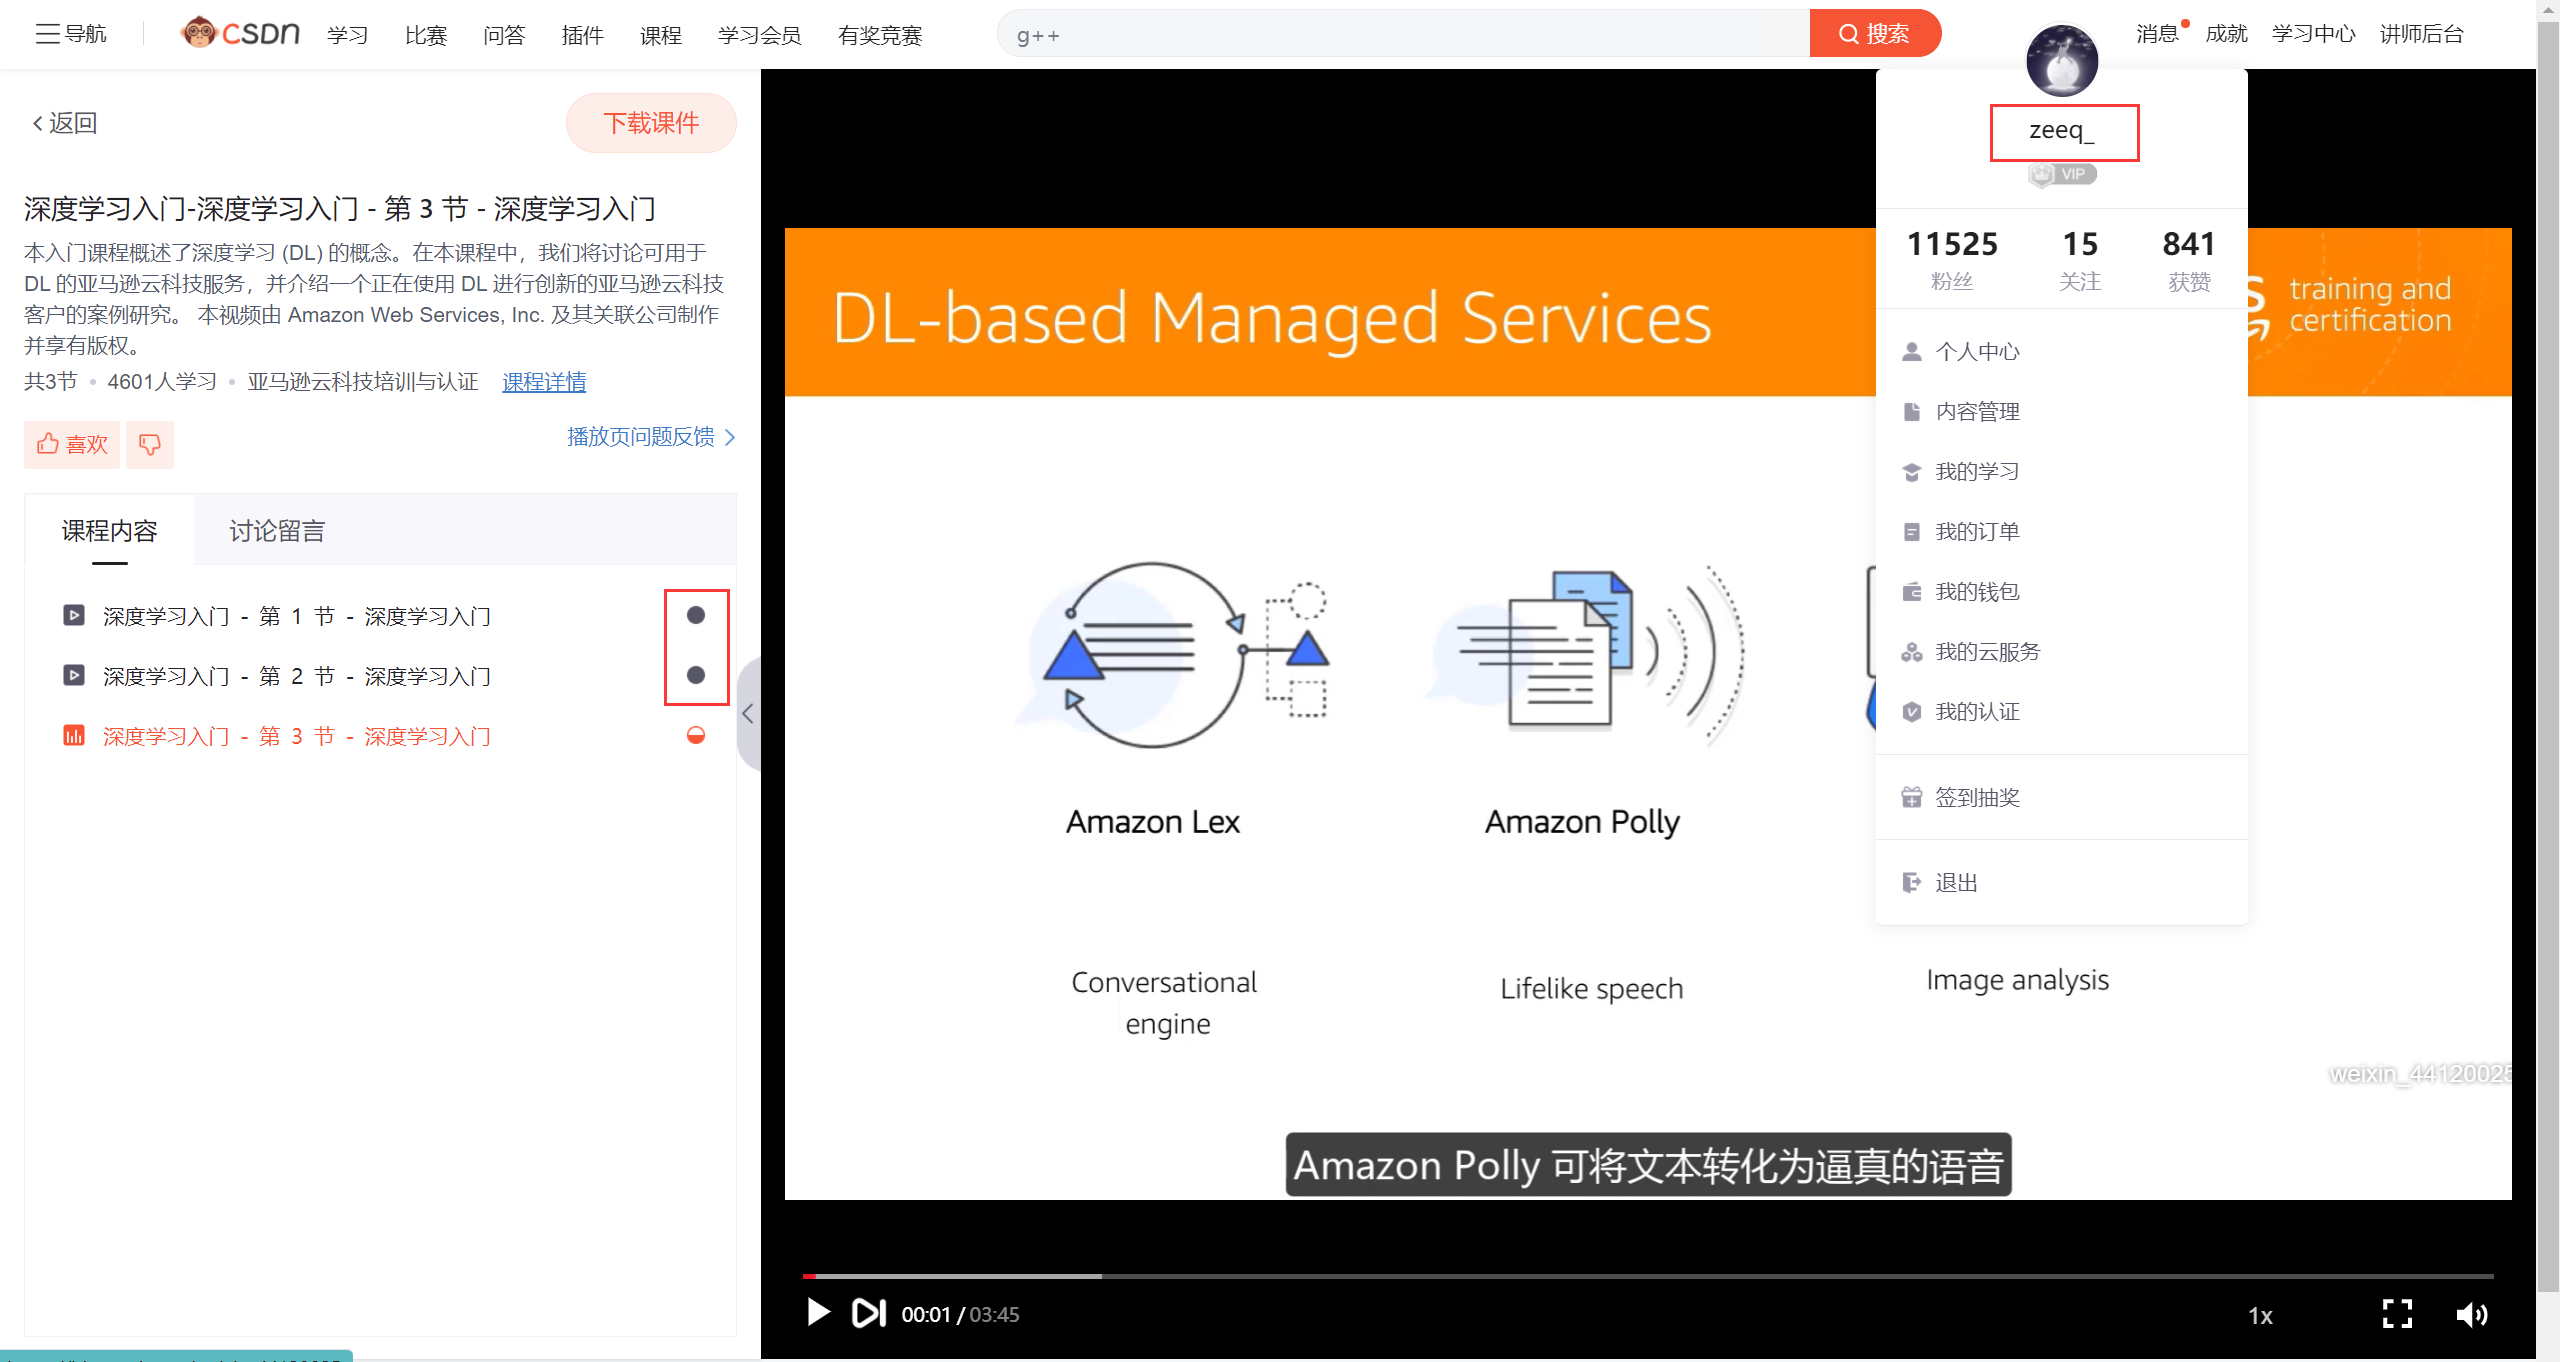Enter fullscreen video mode
The height and width of the screenshot is (1362, 2560).
[2397, 1313]
